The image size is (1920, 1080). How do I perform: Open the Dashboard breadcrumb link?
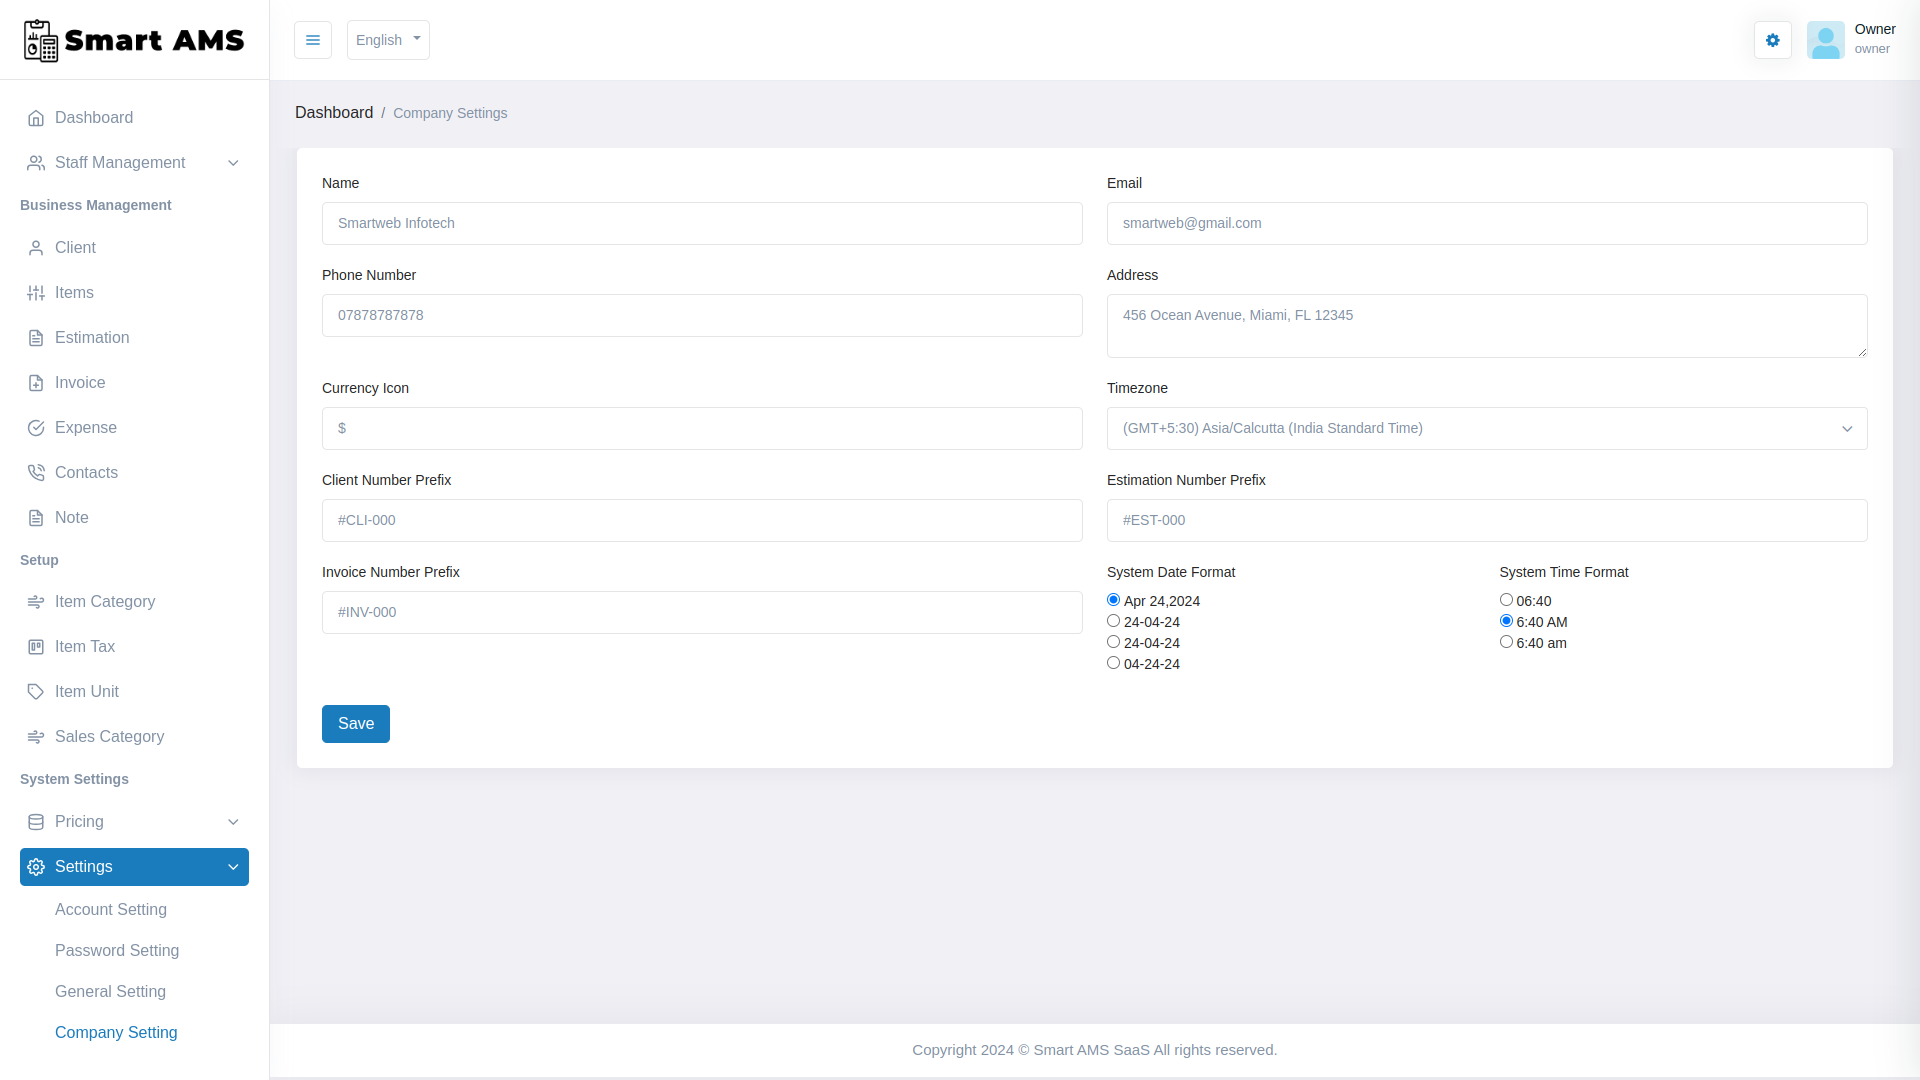click(334, 112)
